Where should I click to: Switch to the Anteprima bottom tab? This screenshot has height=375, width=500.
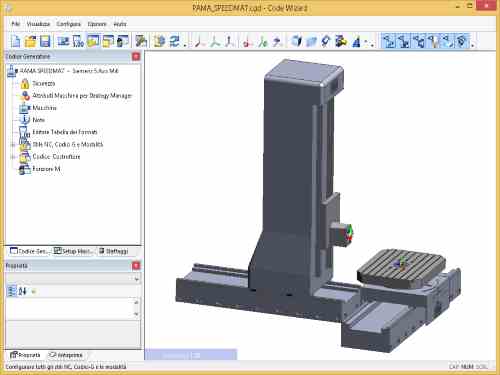66,355
